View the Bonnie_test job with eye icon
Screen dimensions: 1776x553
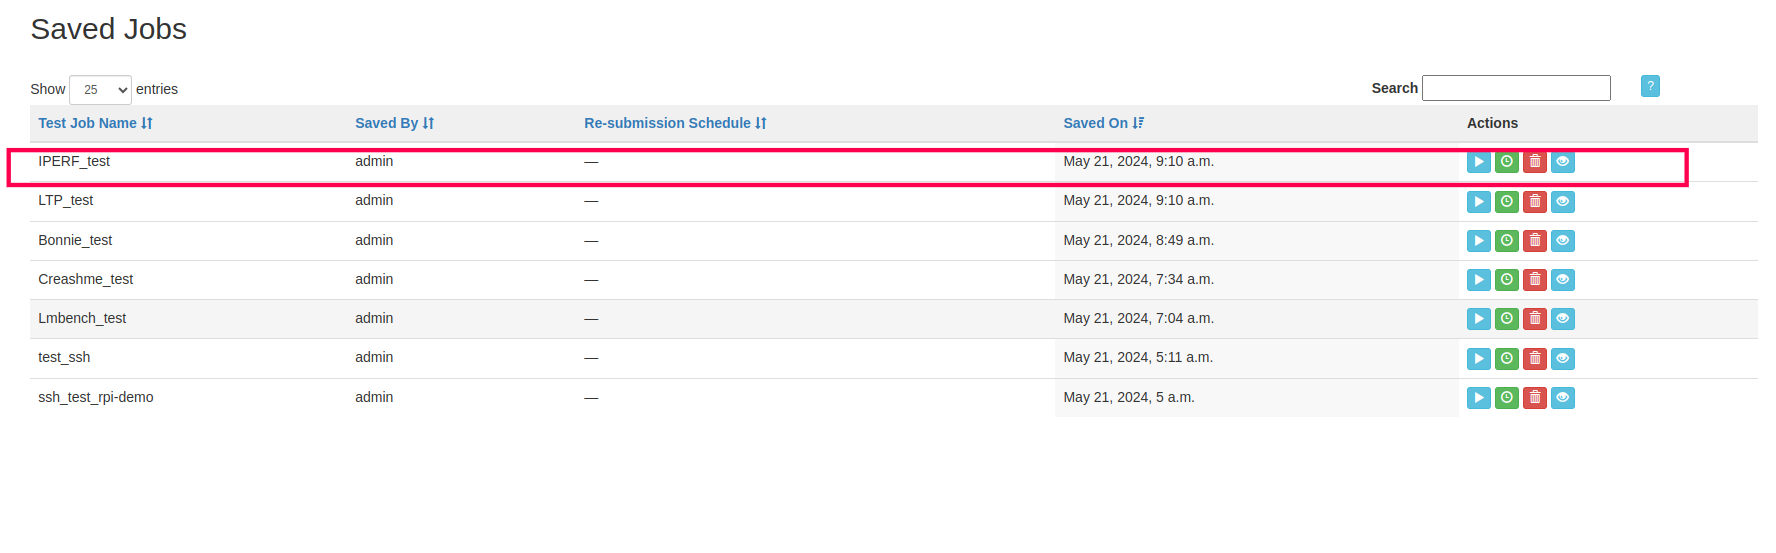[1562, 241]
